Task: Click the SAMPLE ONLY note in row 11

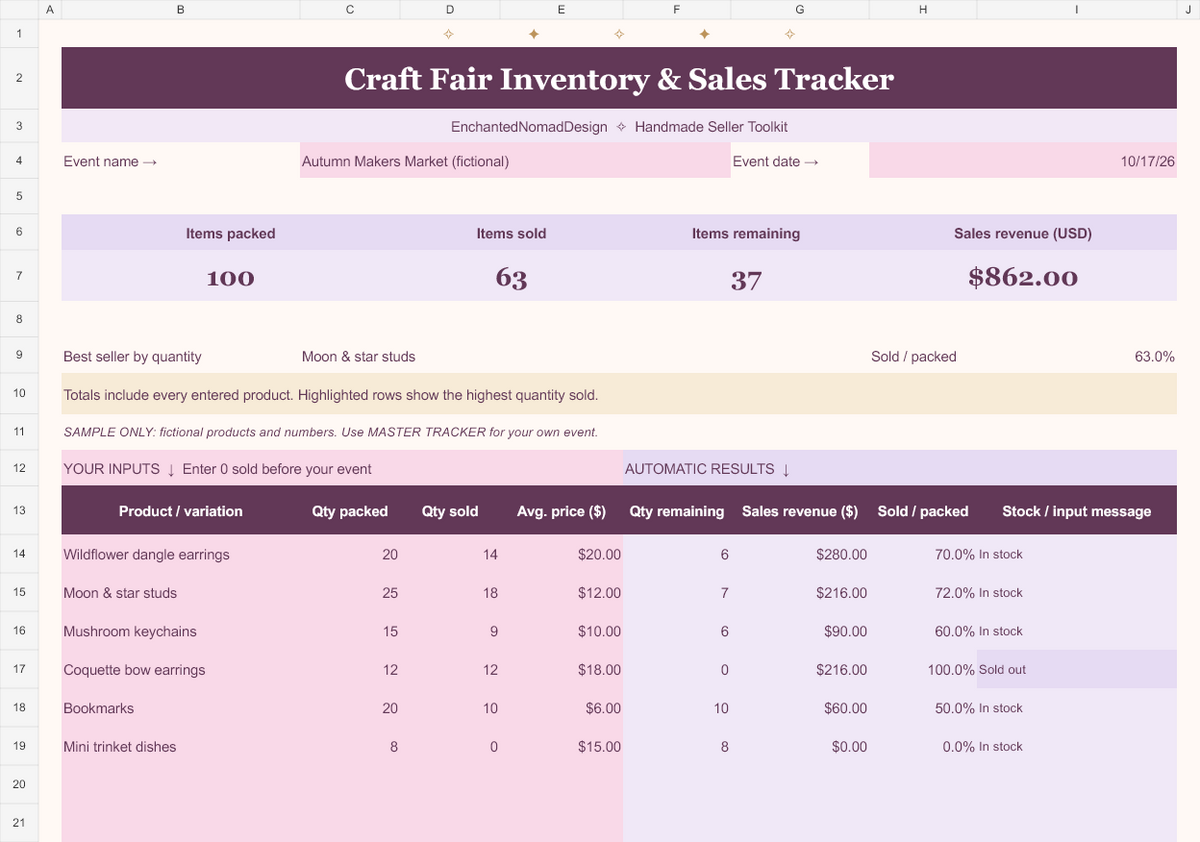Action: [x=330, y=432]
